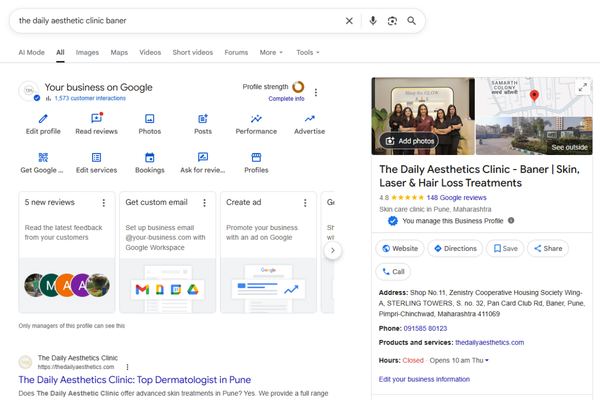Switch to the Maps tab
Image resolution: width=600 pixels, height=400 pixels.
[x=119, y=52]
